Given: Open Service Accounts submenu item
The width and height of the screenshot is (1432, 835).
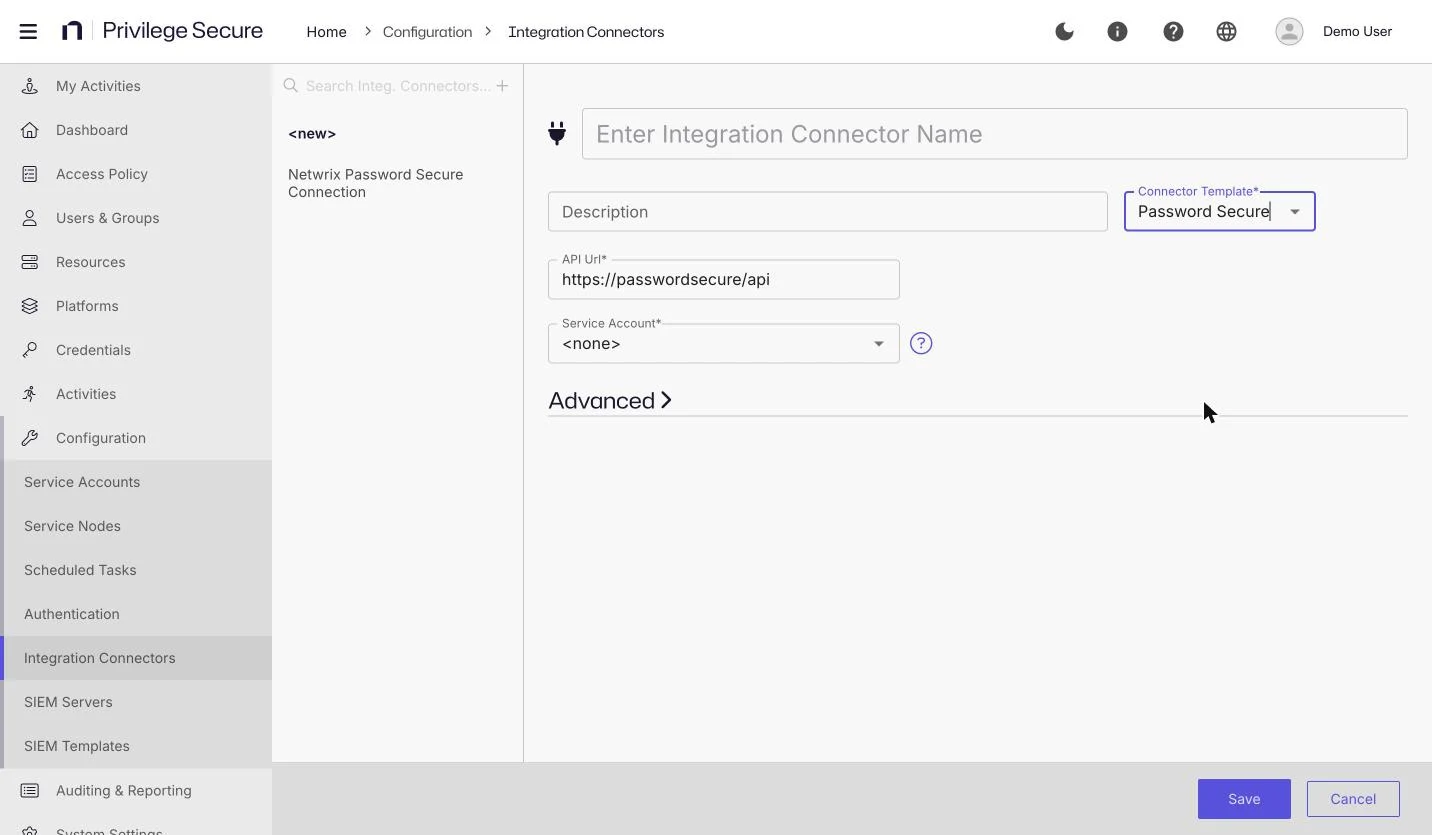Looking at the screenshot, I should [136, 482].
